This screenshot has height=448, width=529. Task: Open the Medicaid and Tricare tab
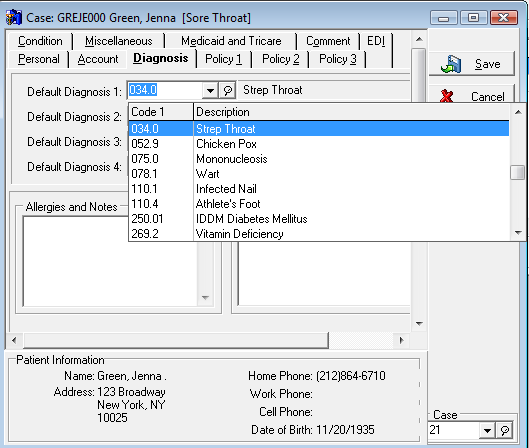pyautogui.click(x=231, y=41)
